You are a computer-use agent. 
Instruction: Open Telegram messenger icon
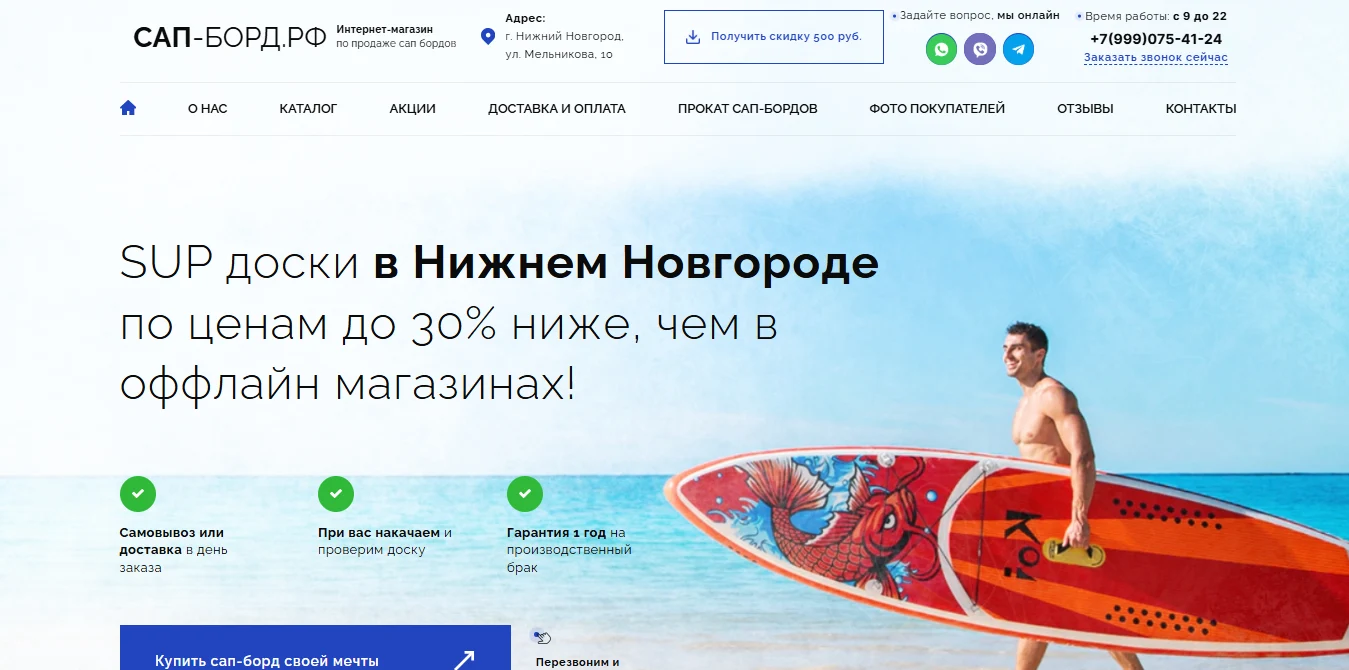pyautogui.click(x=1018, y=49)
